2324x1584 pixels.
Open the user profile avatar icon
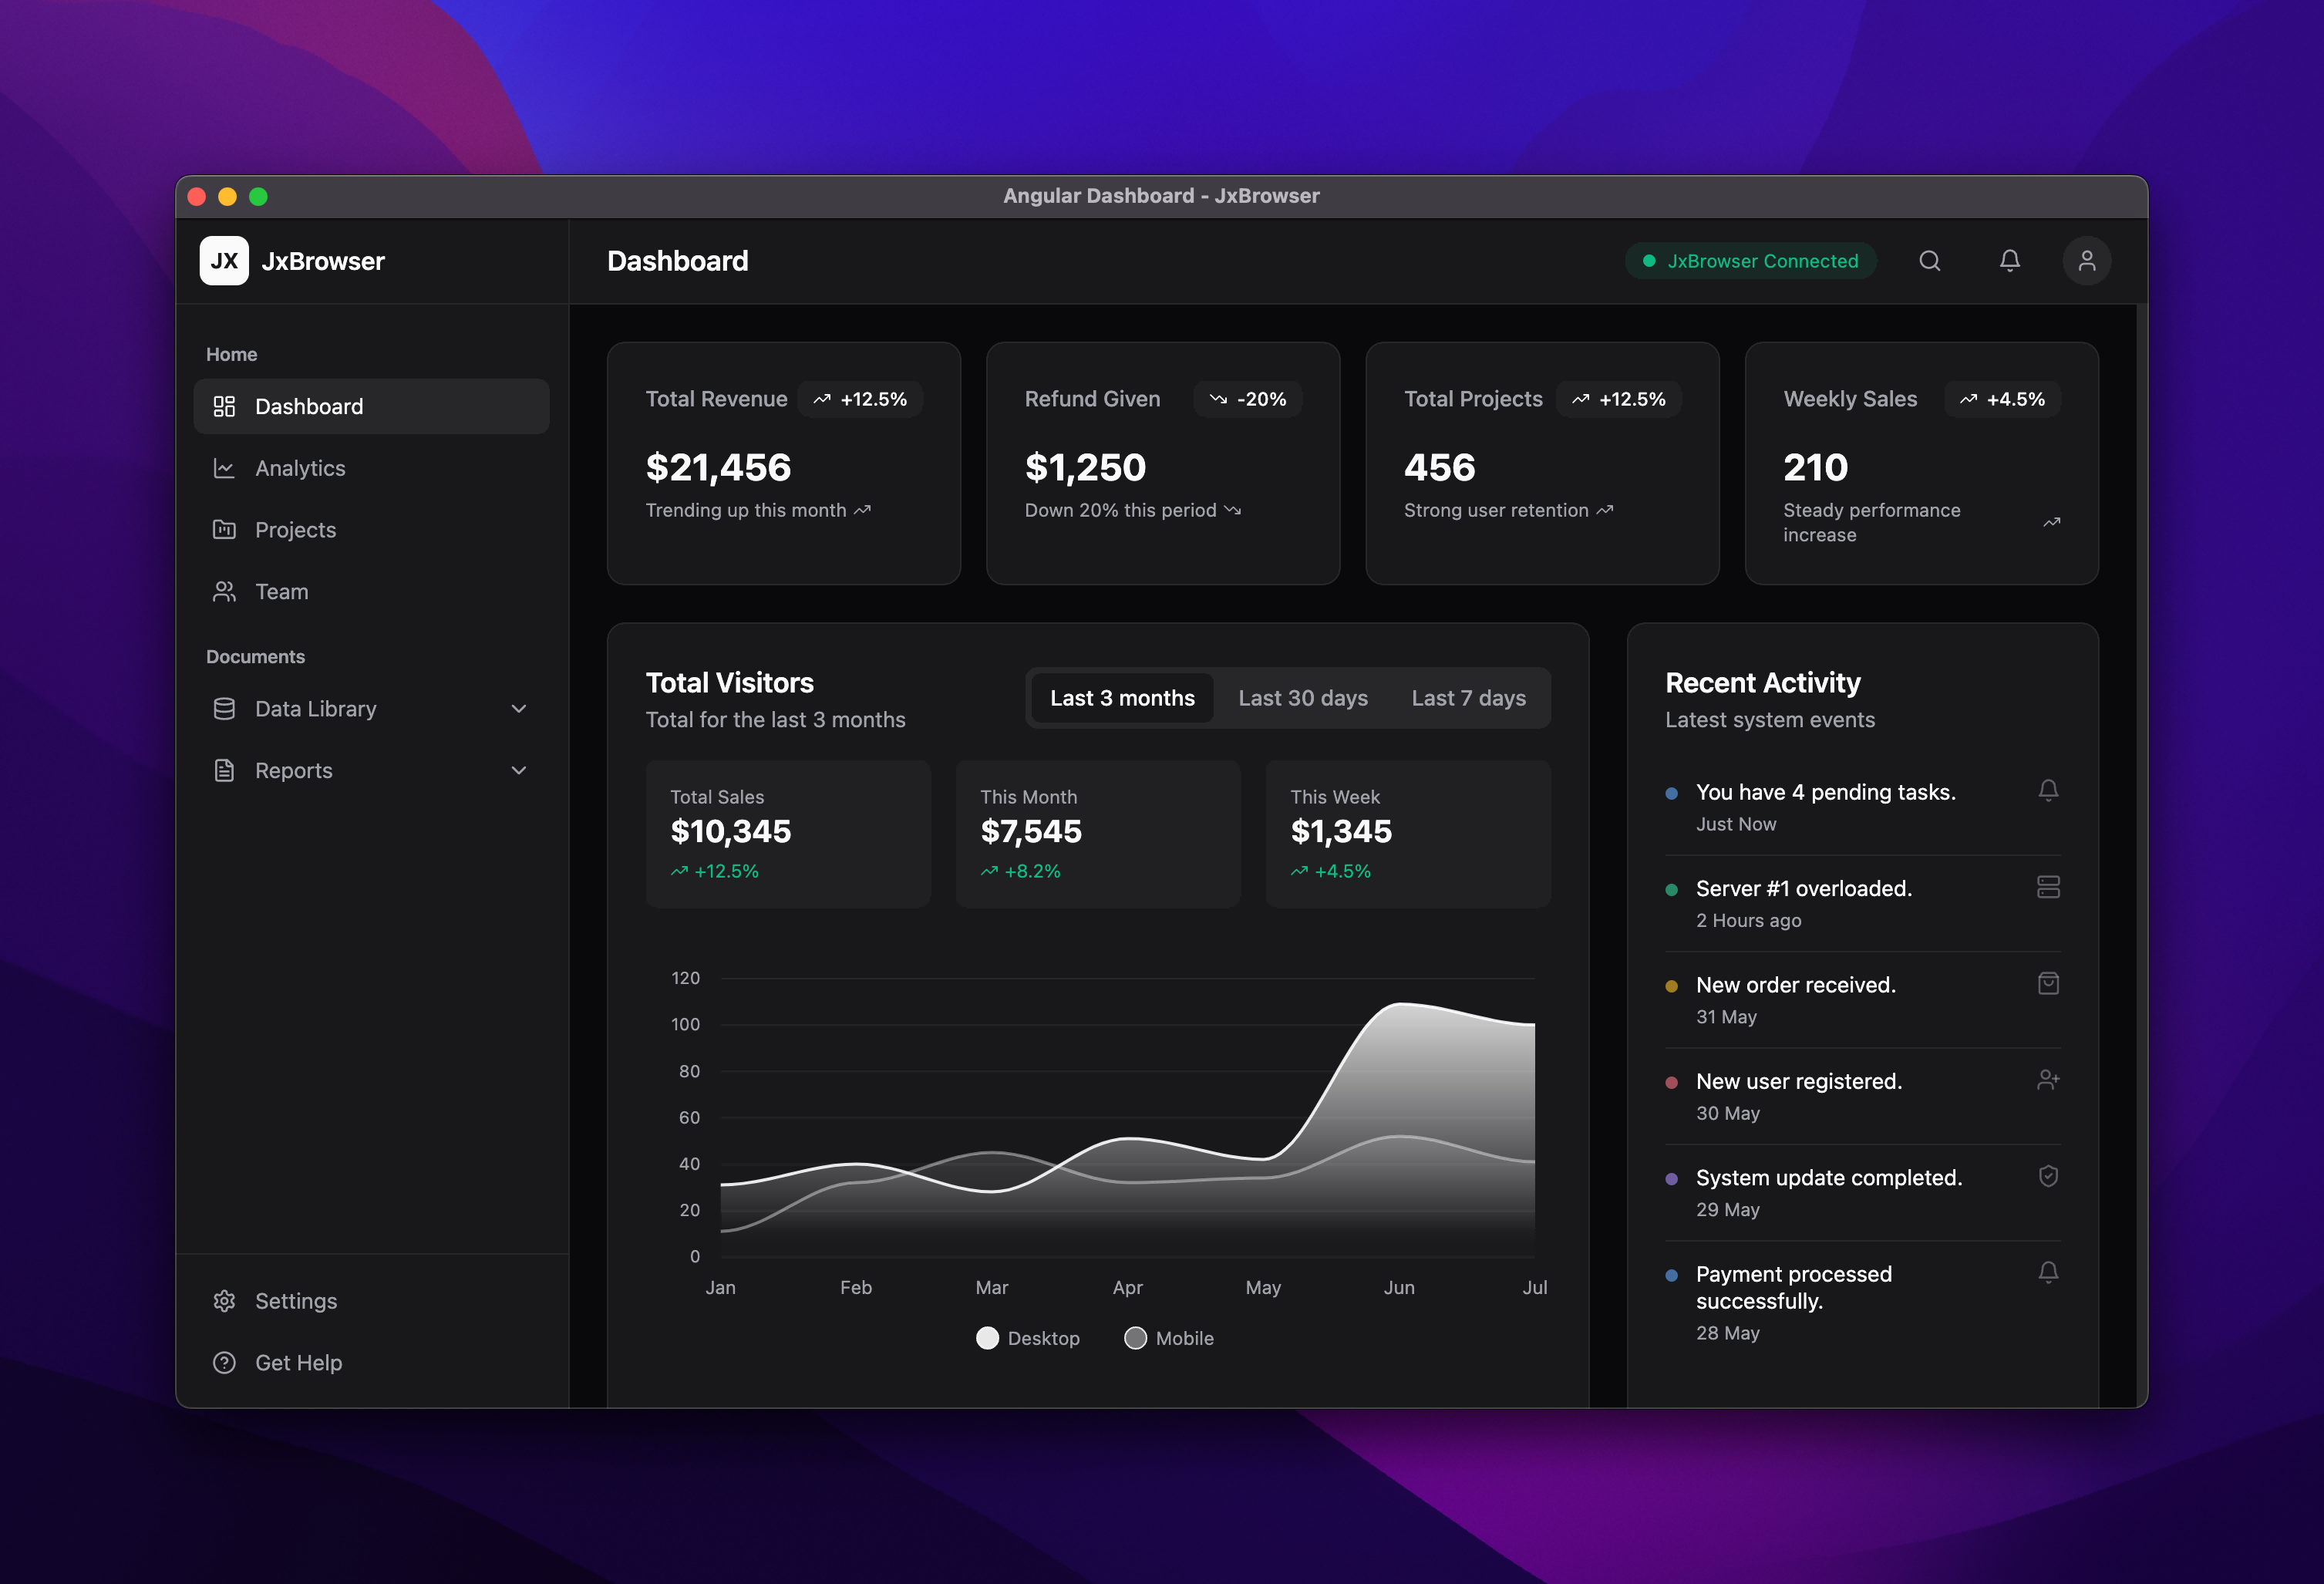tap(2086, 261)
